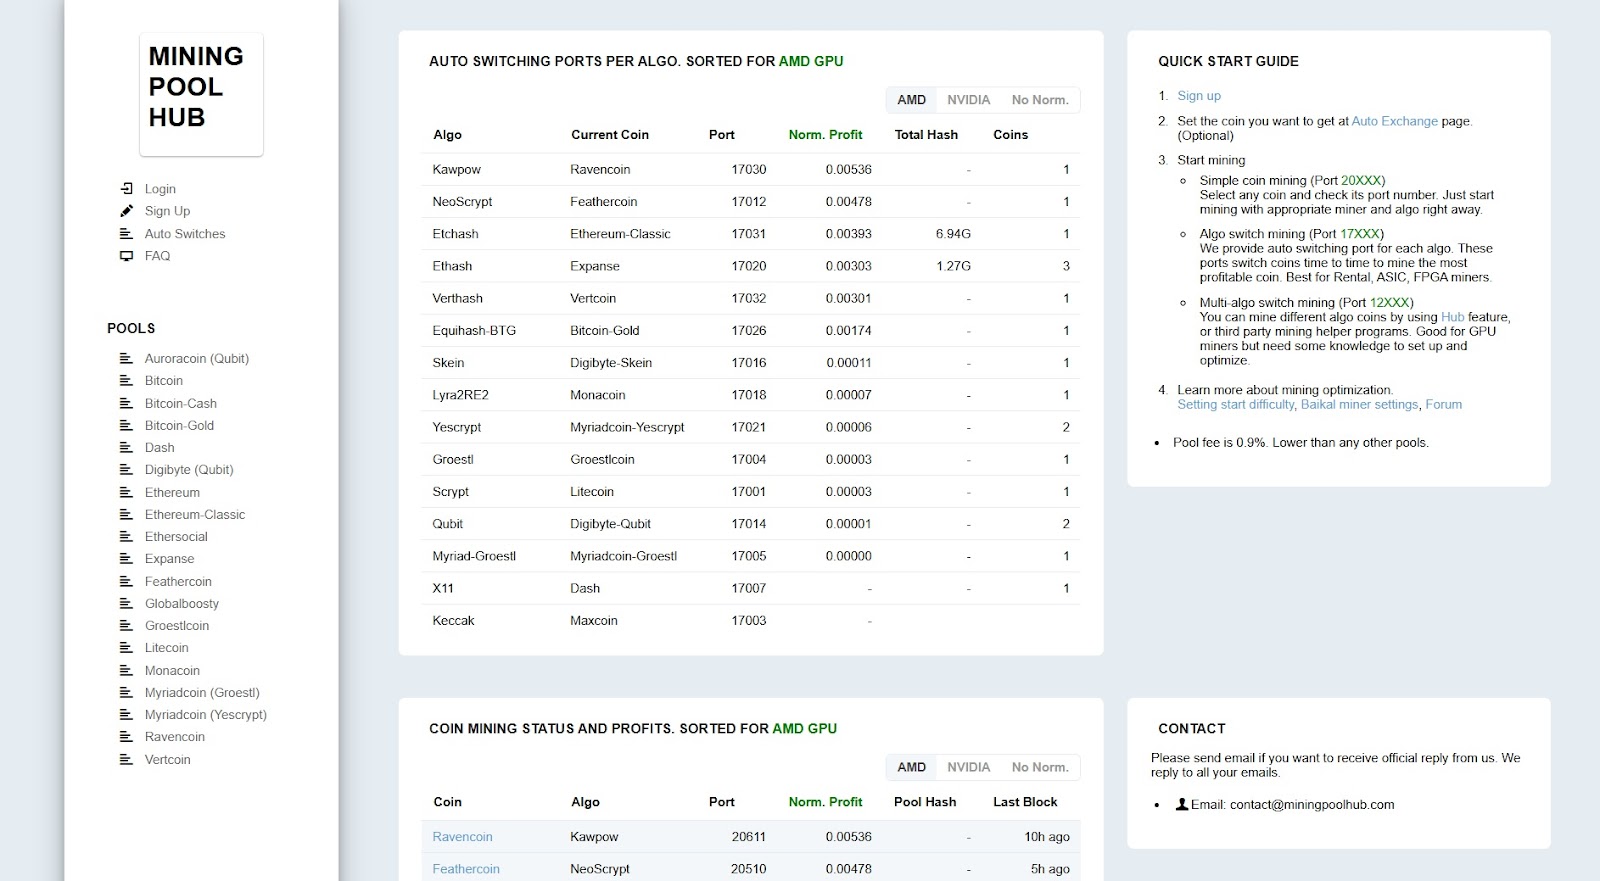Click the list icon beside Groestlcoin pool

[126, 625]
